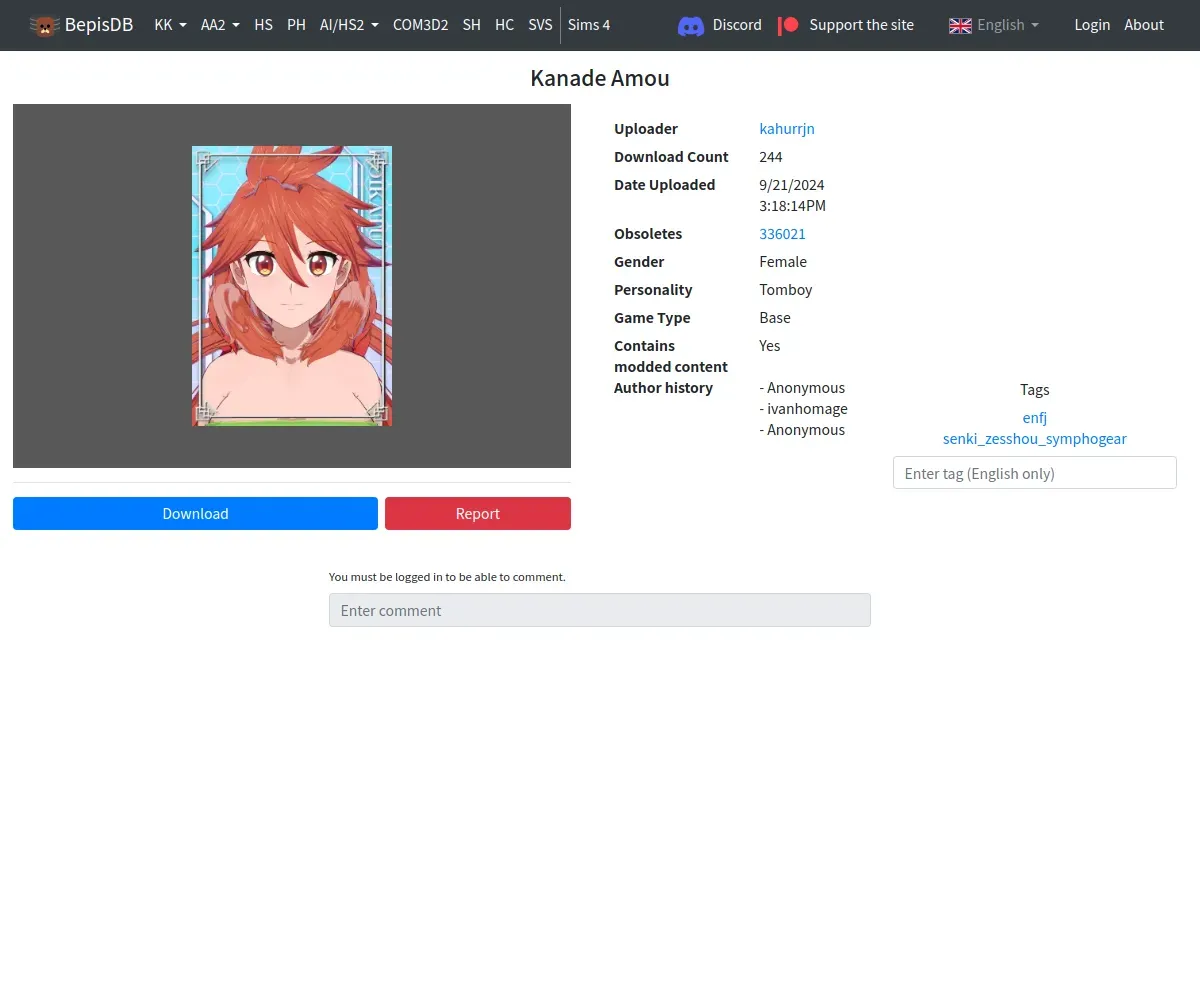This screenshot has width=1200, height=1000.
Task: Click the Tomboy personality value
Action: 786,290
